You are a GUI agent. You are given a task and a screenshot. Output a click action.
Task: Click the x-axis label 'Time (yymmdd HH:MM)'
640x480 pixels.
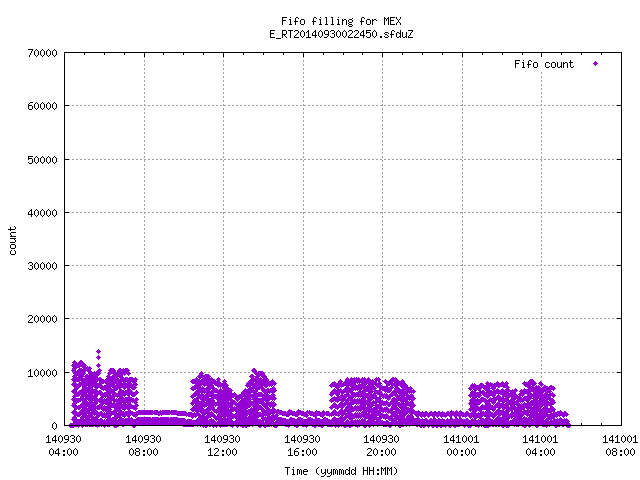[341, 471]
